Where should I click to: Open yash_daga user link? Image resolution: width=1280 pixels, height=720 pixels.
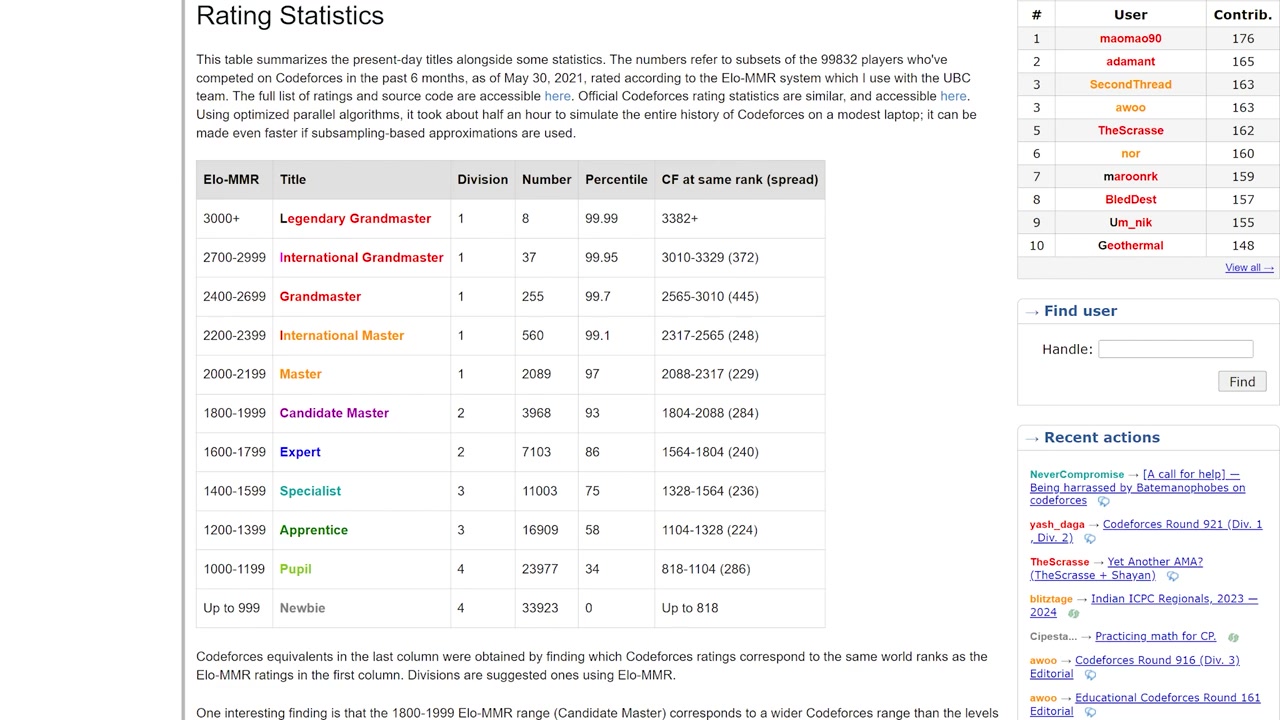1057,524
